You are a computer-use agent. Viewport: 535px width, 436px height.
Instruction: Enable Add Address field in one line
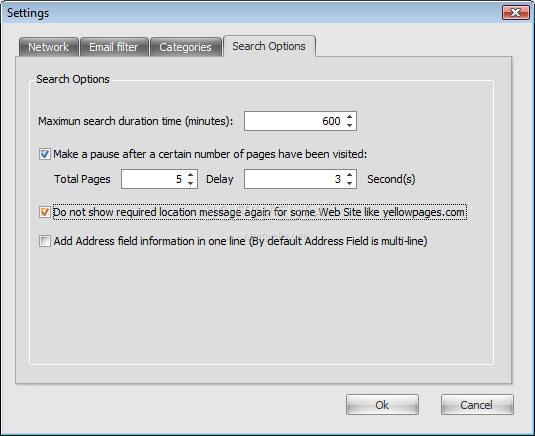click(x=45, y=241)
